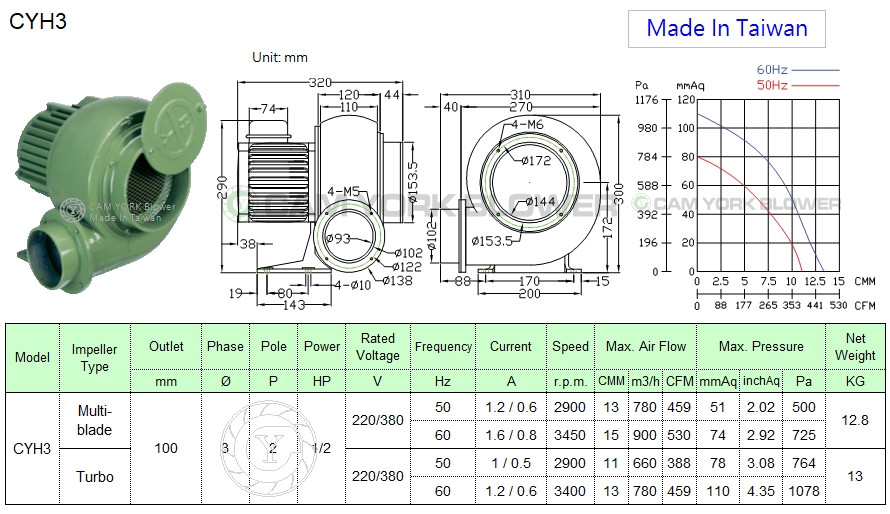The width and height of the screenshot is (890, 514).
Task: Select the "Phase" column header
Action: click(x=225, y=347)
